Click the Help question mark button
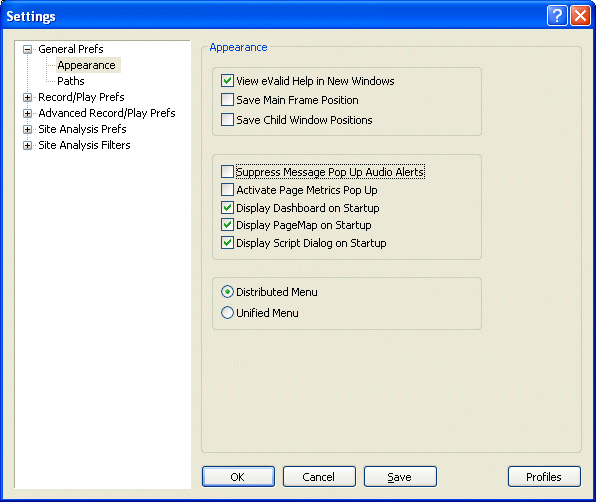Image resolution: width=596 pixels, height=502 pixels. tap(557, 16)
